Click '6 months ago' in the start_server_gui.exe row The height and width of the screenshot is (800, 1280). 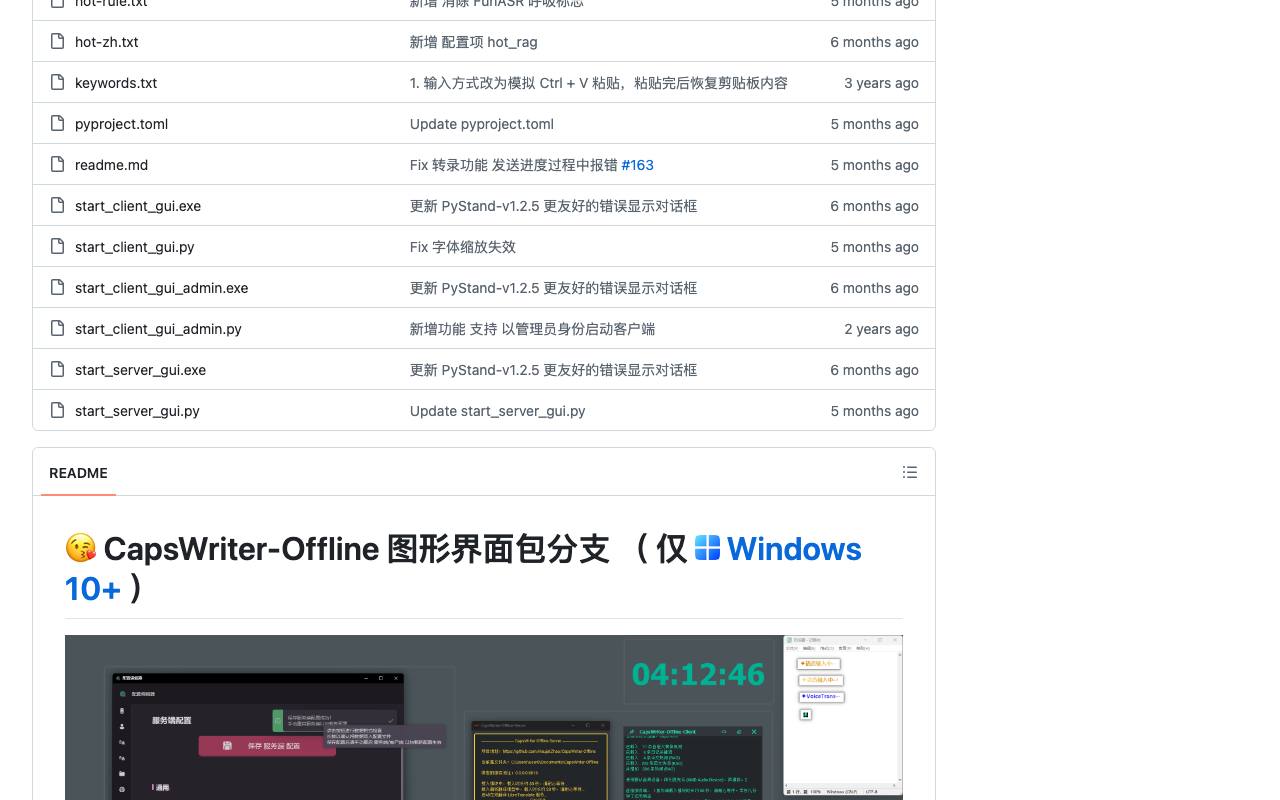[874, 370]
